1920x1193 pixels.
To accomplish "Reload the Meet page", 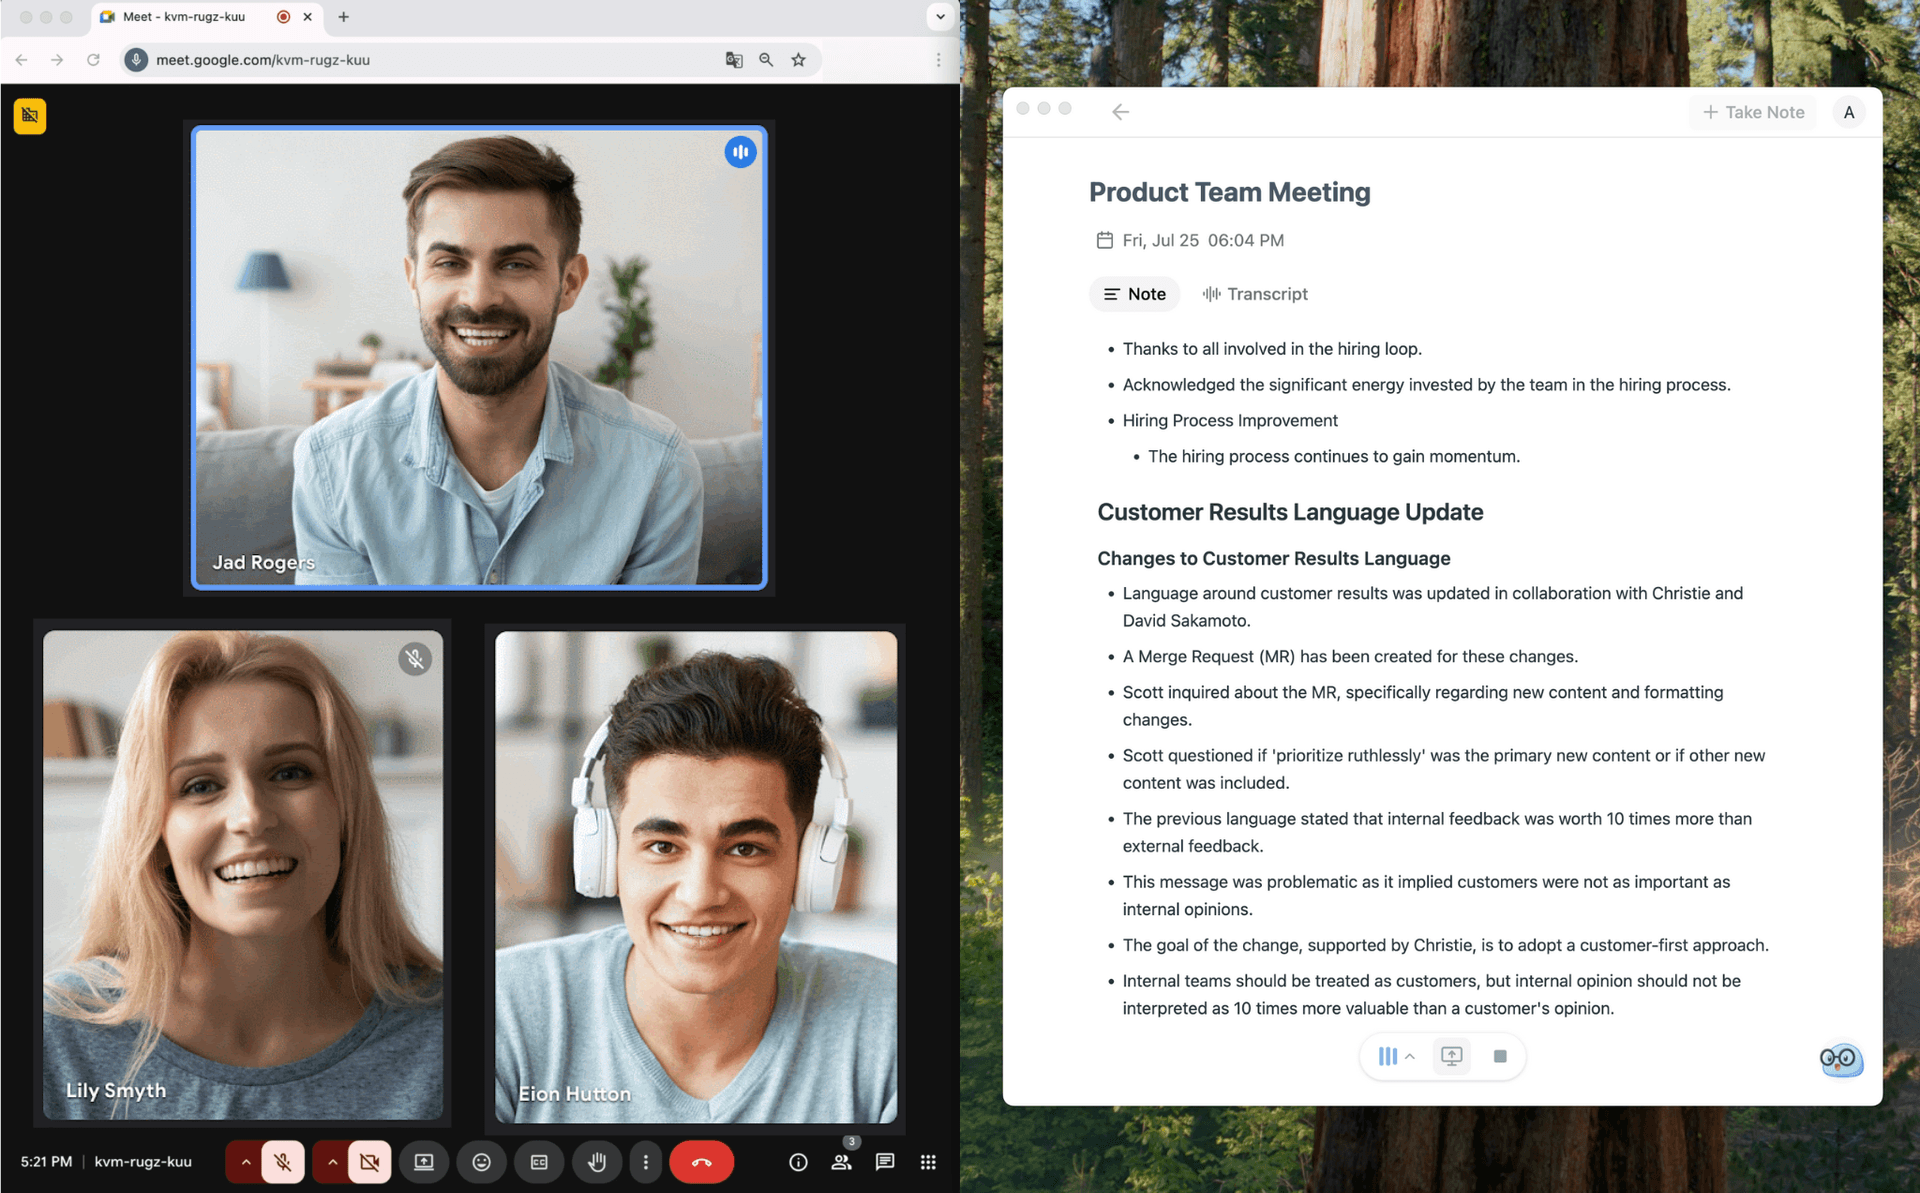I will [93, 60].
